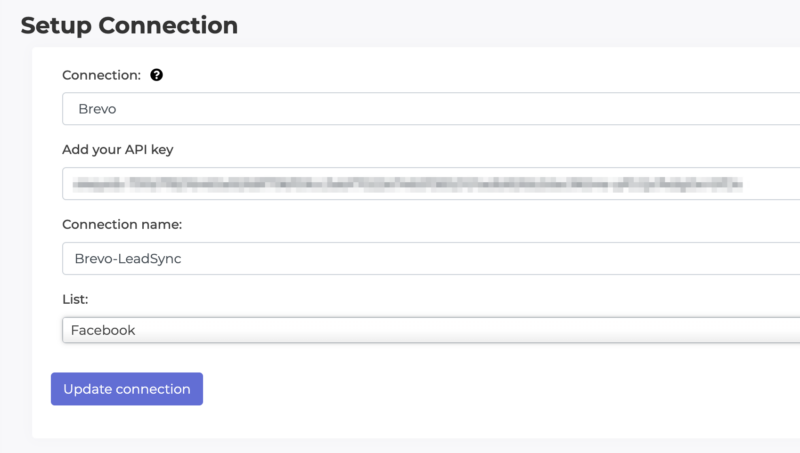800x453 pixels.
Task: Click the Brevo value in Connection selector
Action: click(99, 109)
